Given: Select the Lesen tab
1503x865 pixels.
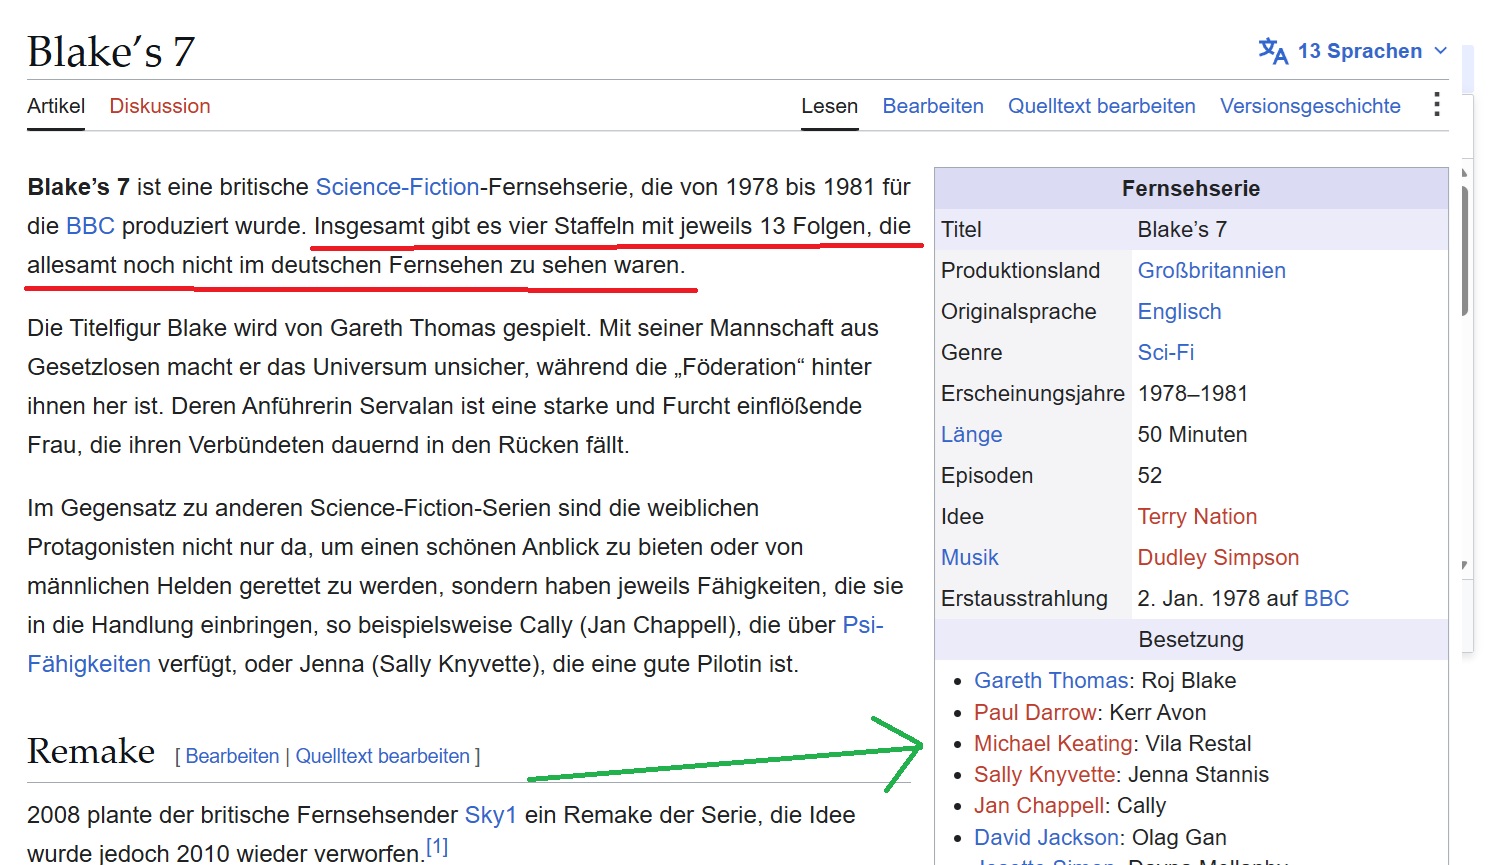Looking at the screenshot, I should [829, 106].
